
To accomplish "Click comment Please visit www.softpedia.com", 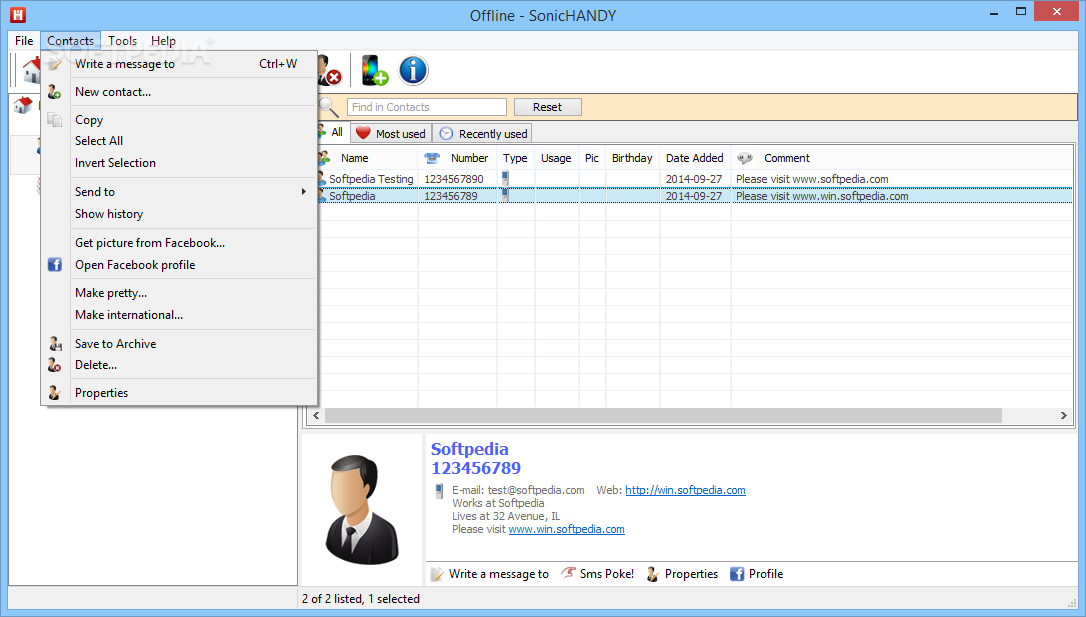I will [812, 179].
